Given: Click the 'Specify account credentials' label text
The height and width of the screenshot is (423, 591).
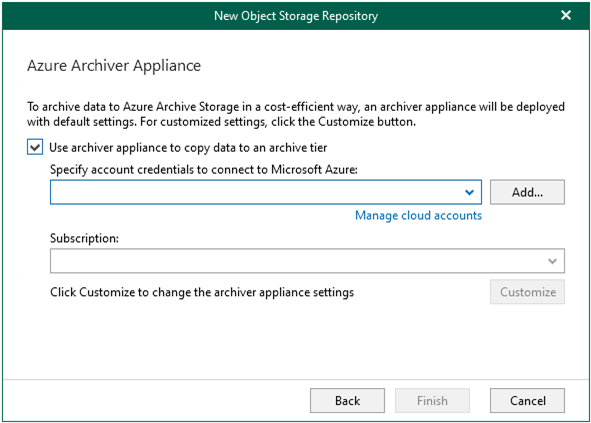Looking at the screenshot, I should (204, 170).
